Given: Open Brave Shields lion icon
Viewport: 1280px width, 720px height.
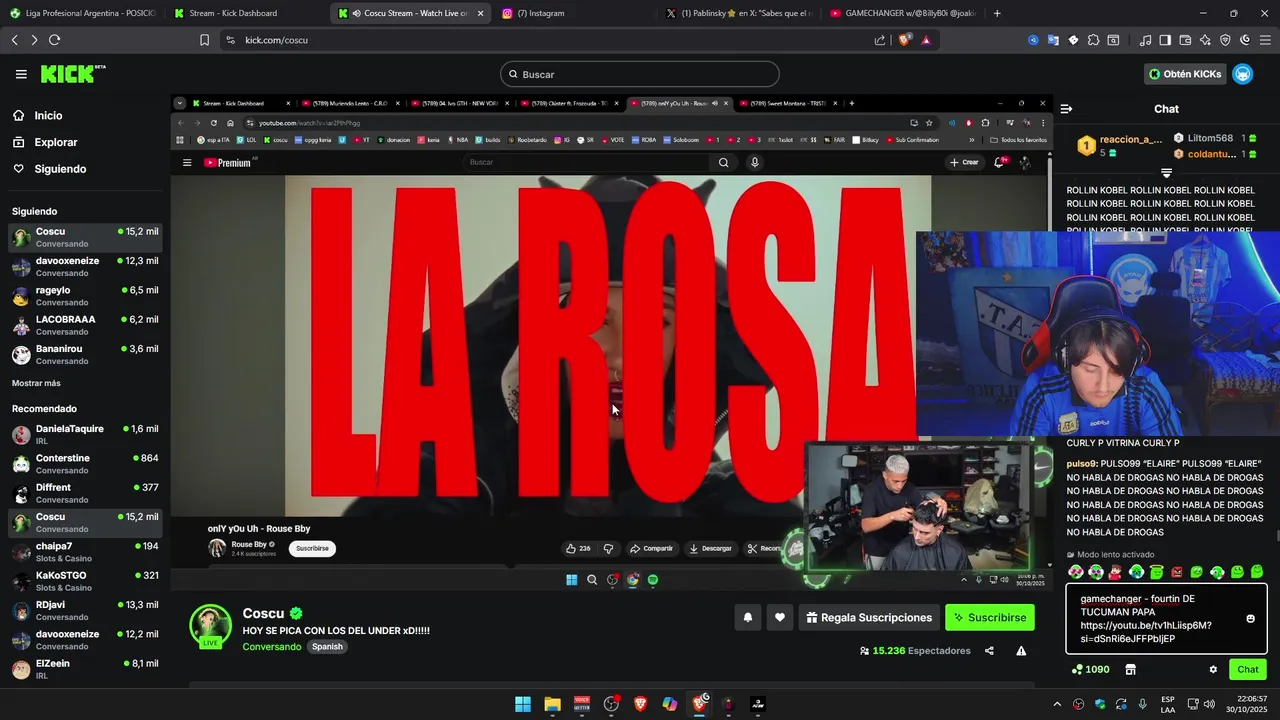Looking at the screenshot, I should [x=904, y=40].
